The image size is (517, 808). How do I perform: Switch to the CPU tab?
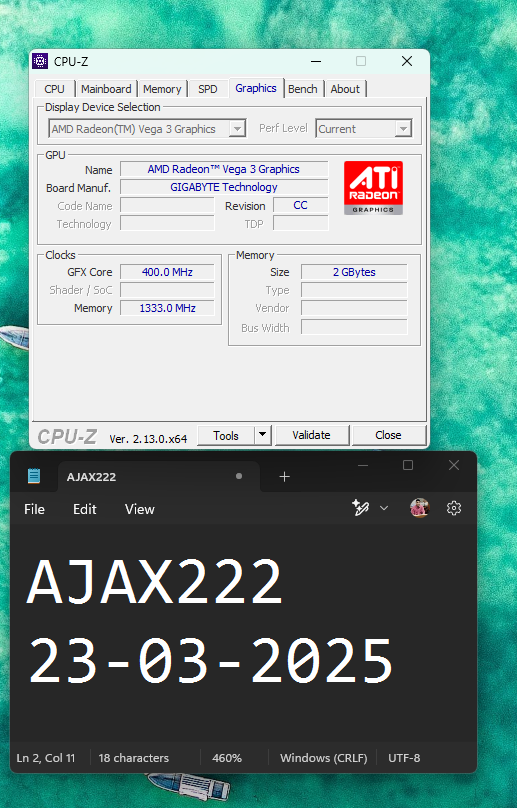pyautogui.click(x=55, y=89)
